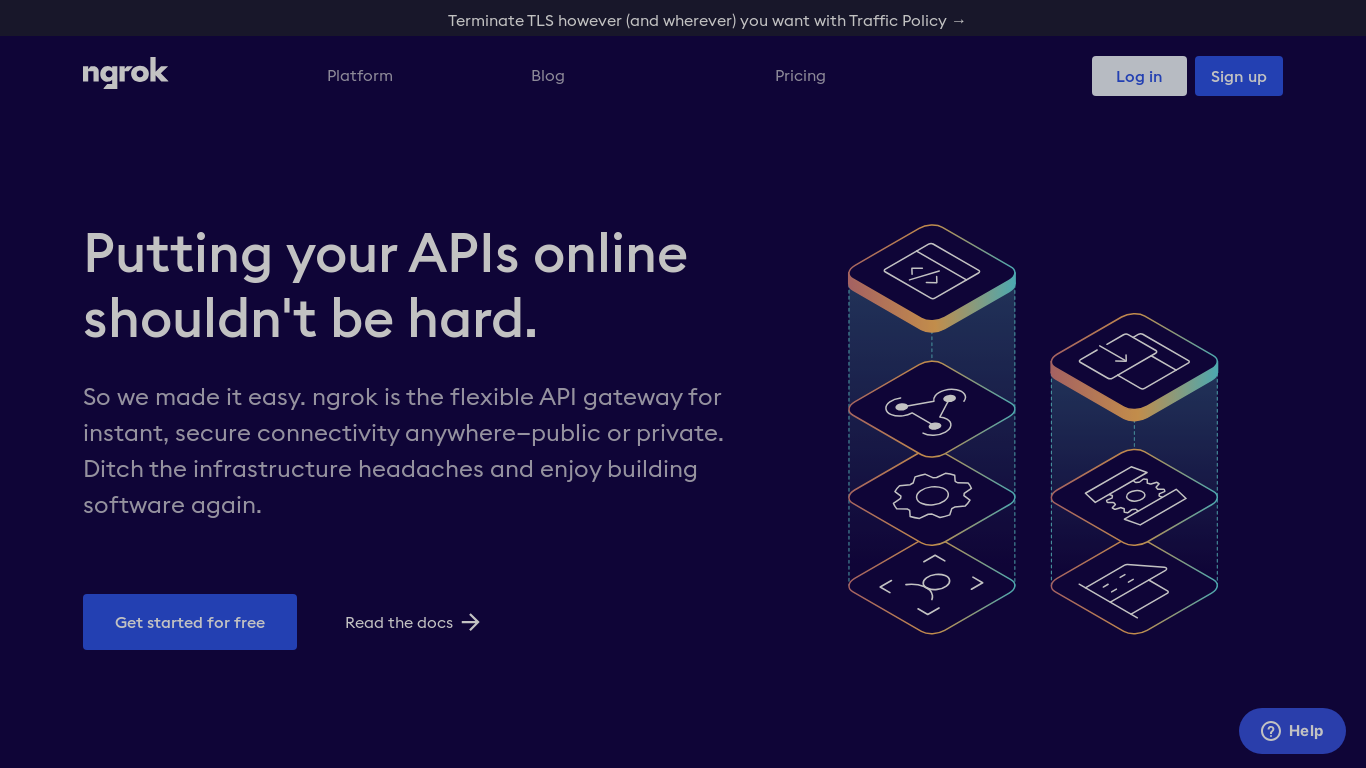Open the Help widget

coord(1292,731)
